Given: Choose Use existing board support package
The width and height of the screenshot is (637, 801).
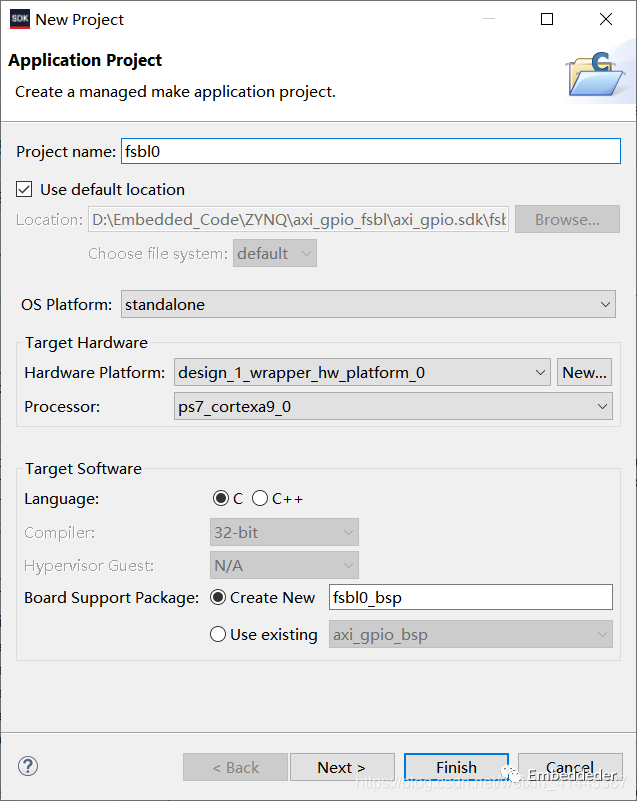Looking at the screenshot, I should coord(218,634).
